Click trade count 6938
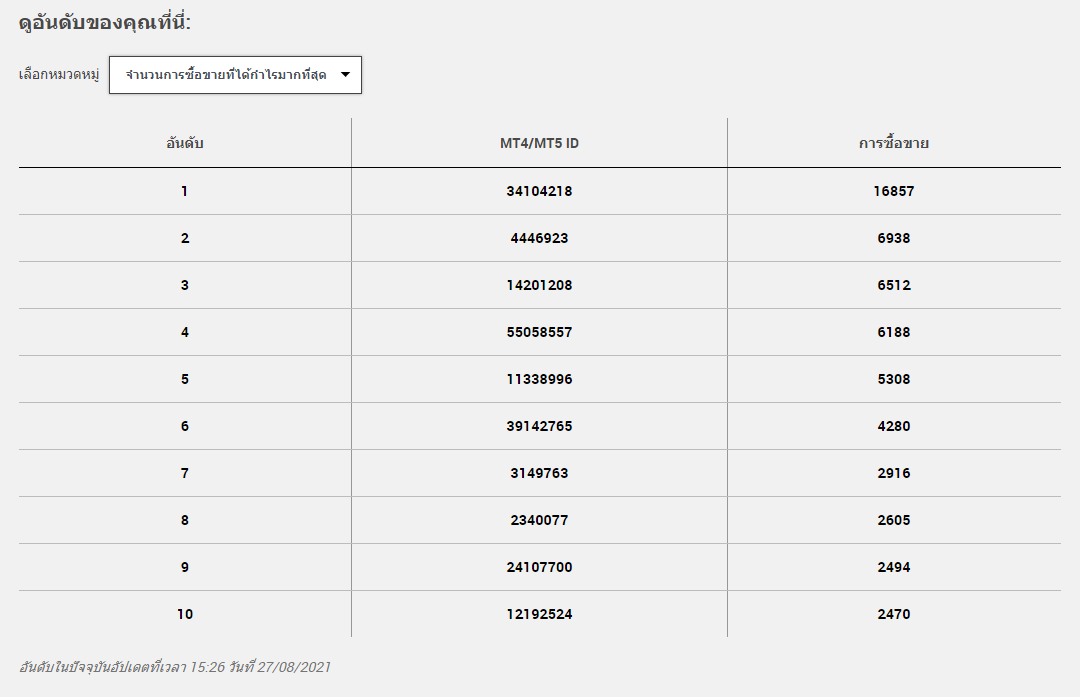This screenshot has width=1080, height=697. (x=894, y=238)
